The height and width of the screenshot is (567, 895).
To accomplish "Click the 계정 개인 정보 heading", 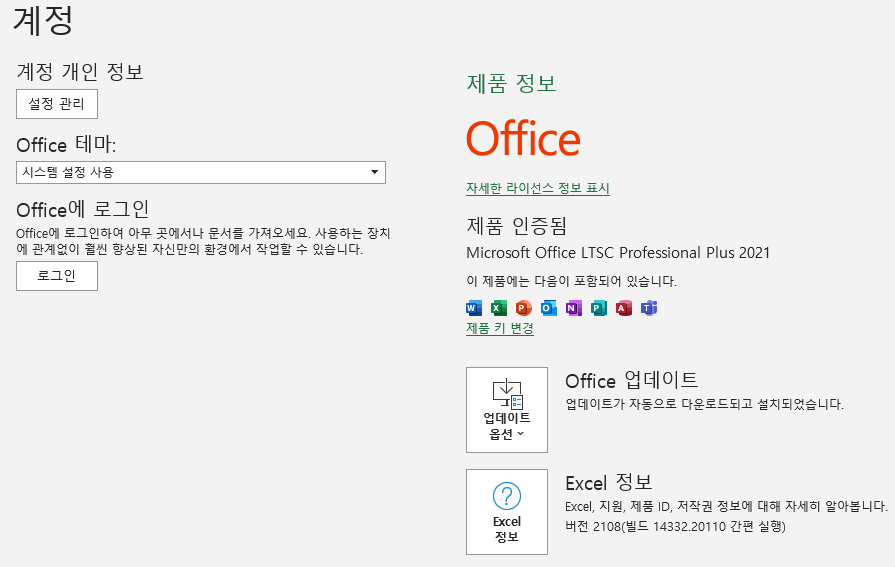I will (x=80, y=71).
